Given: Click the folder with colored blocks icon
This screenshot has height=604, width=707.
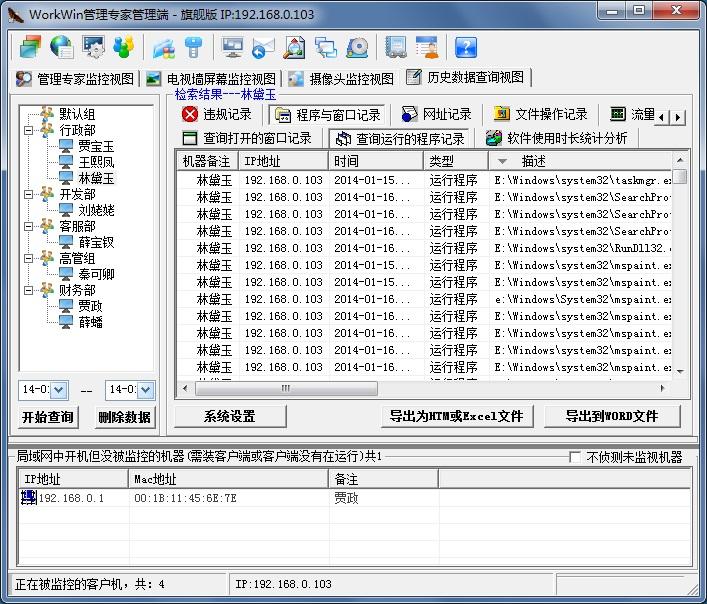Looking at the screenshot, I should (164, 48).
